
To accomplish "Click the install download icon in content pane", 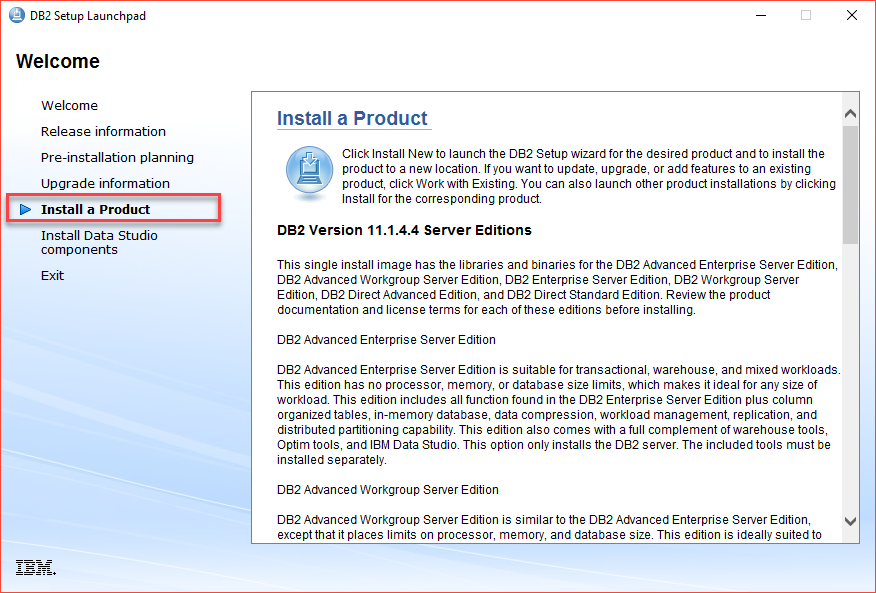I will click(x=310, y=172).
